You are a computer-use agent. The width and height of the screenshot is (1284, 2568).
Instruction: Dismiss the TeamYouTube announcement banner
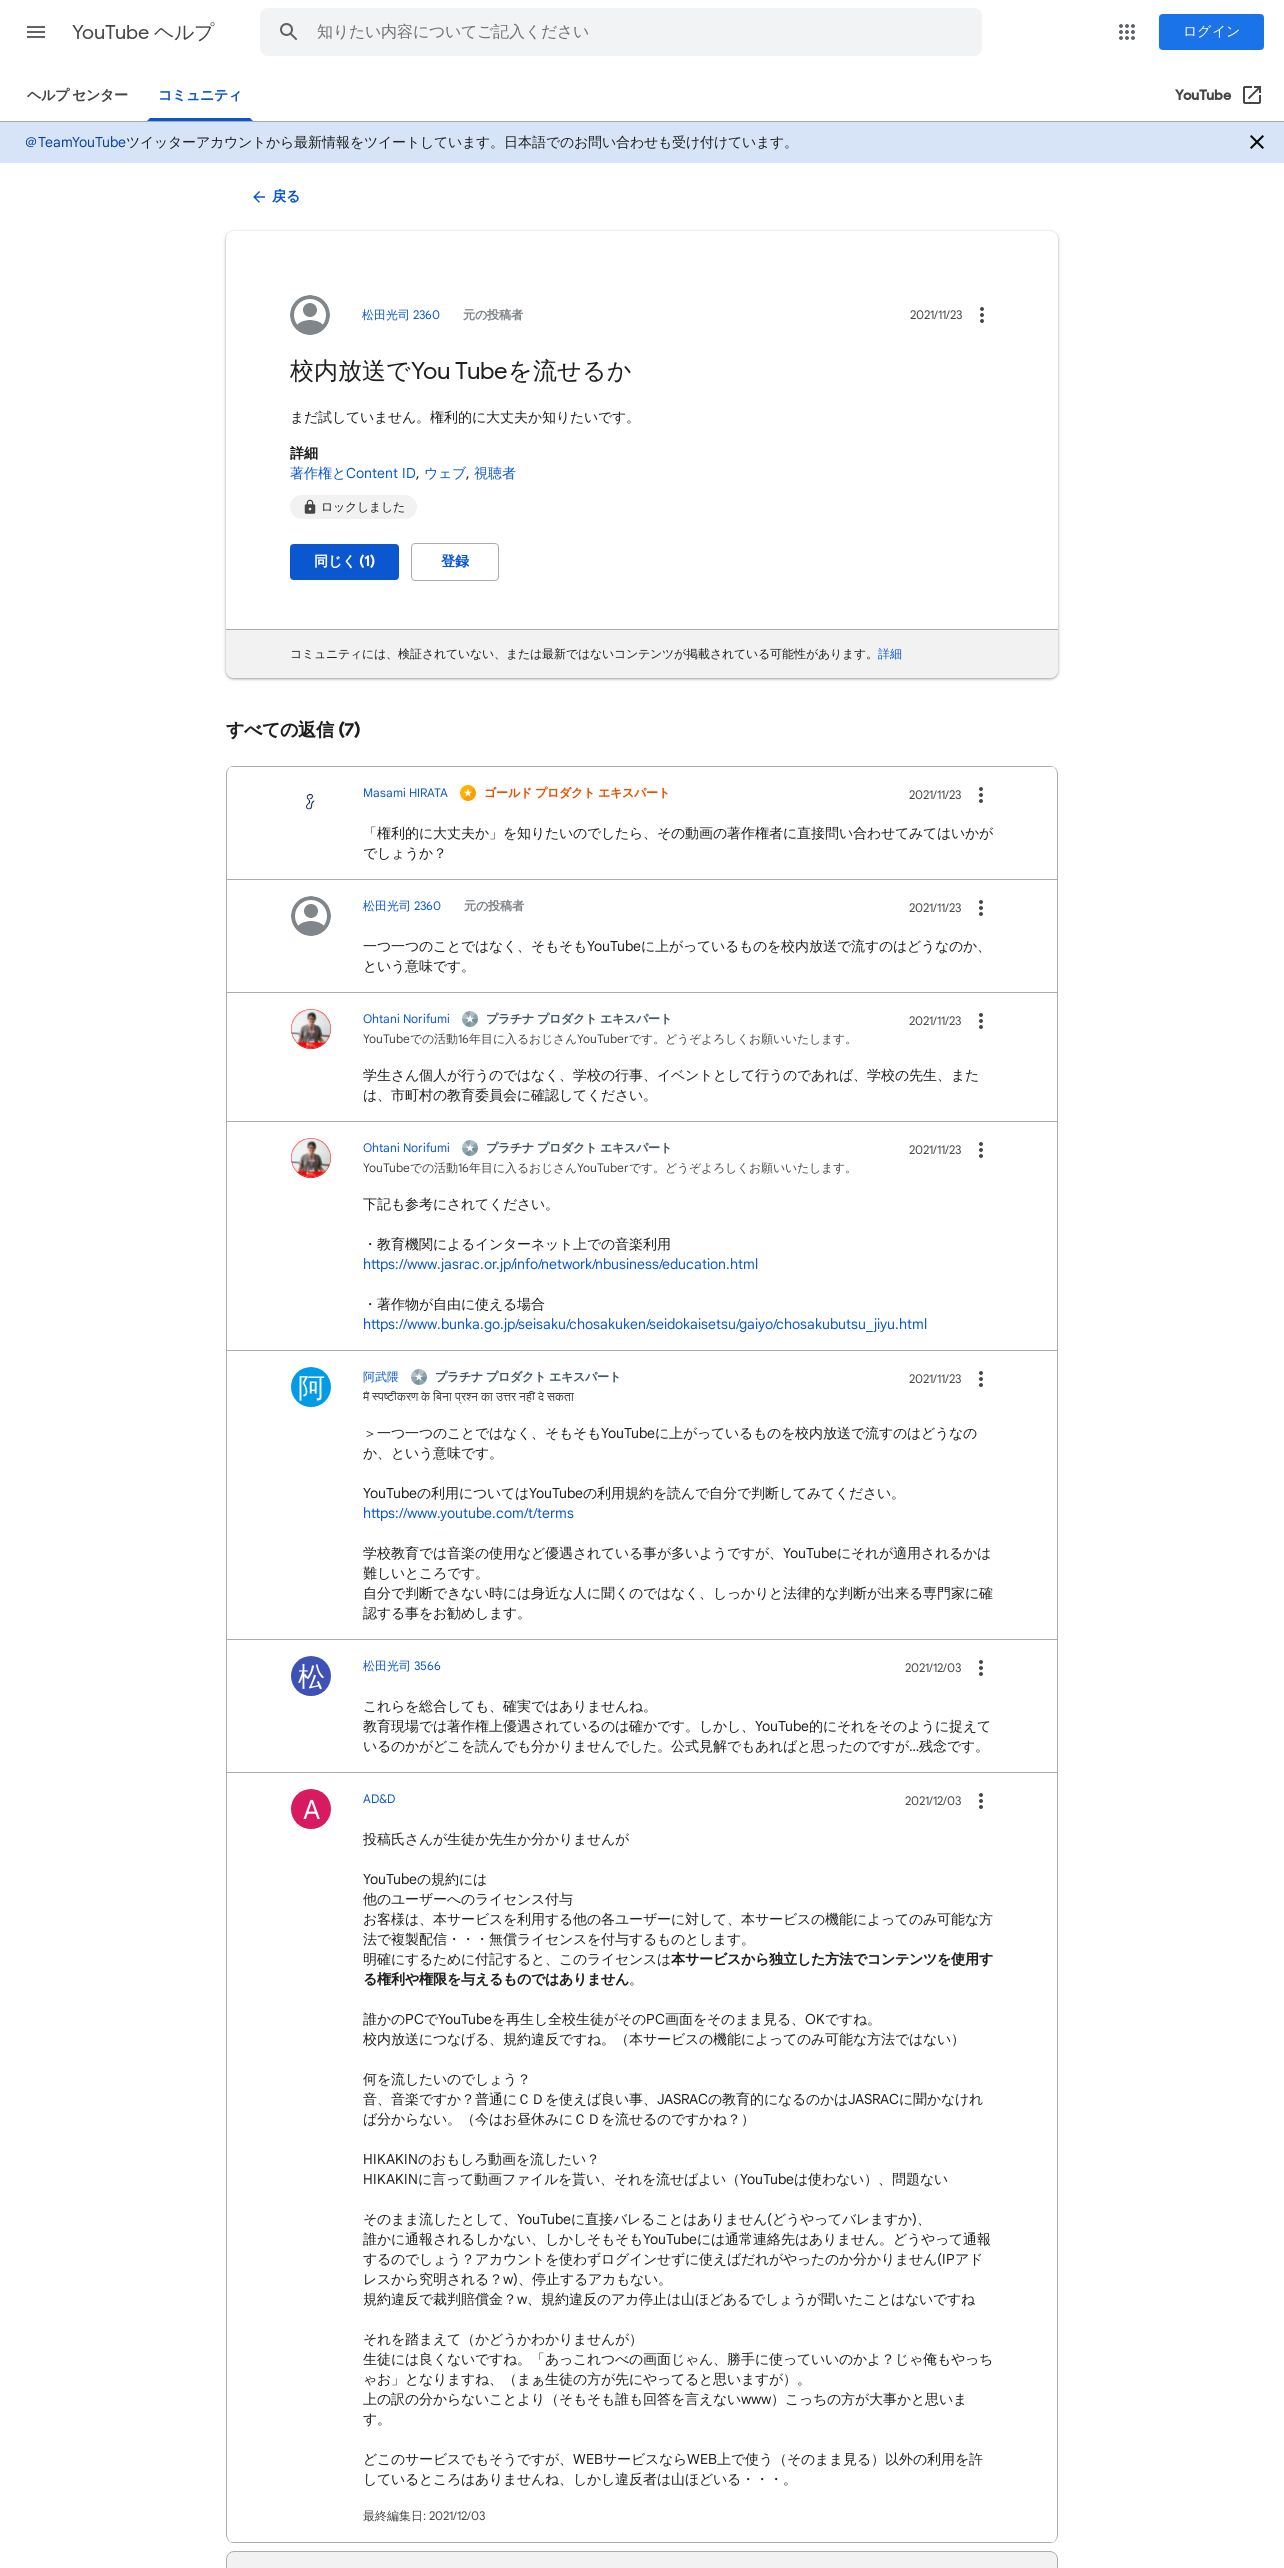1257,142
